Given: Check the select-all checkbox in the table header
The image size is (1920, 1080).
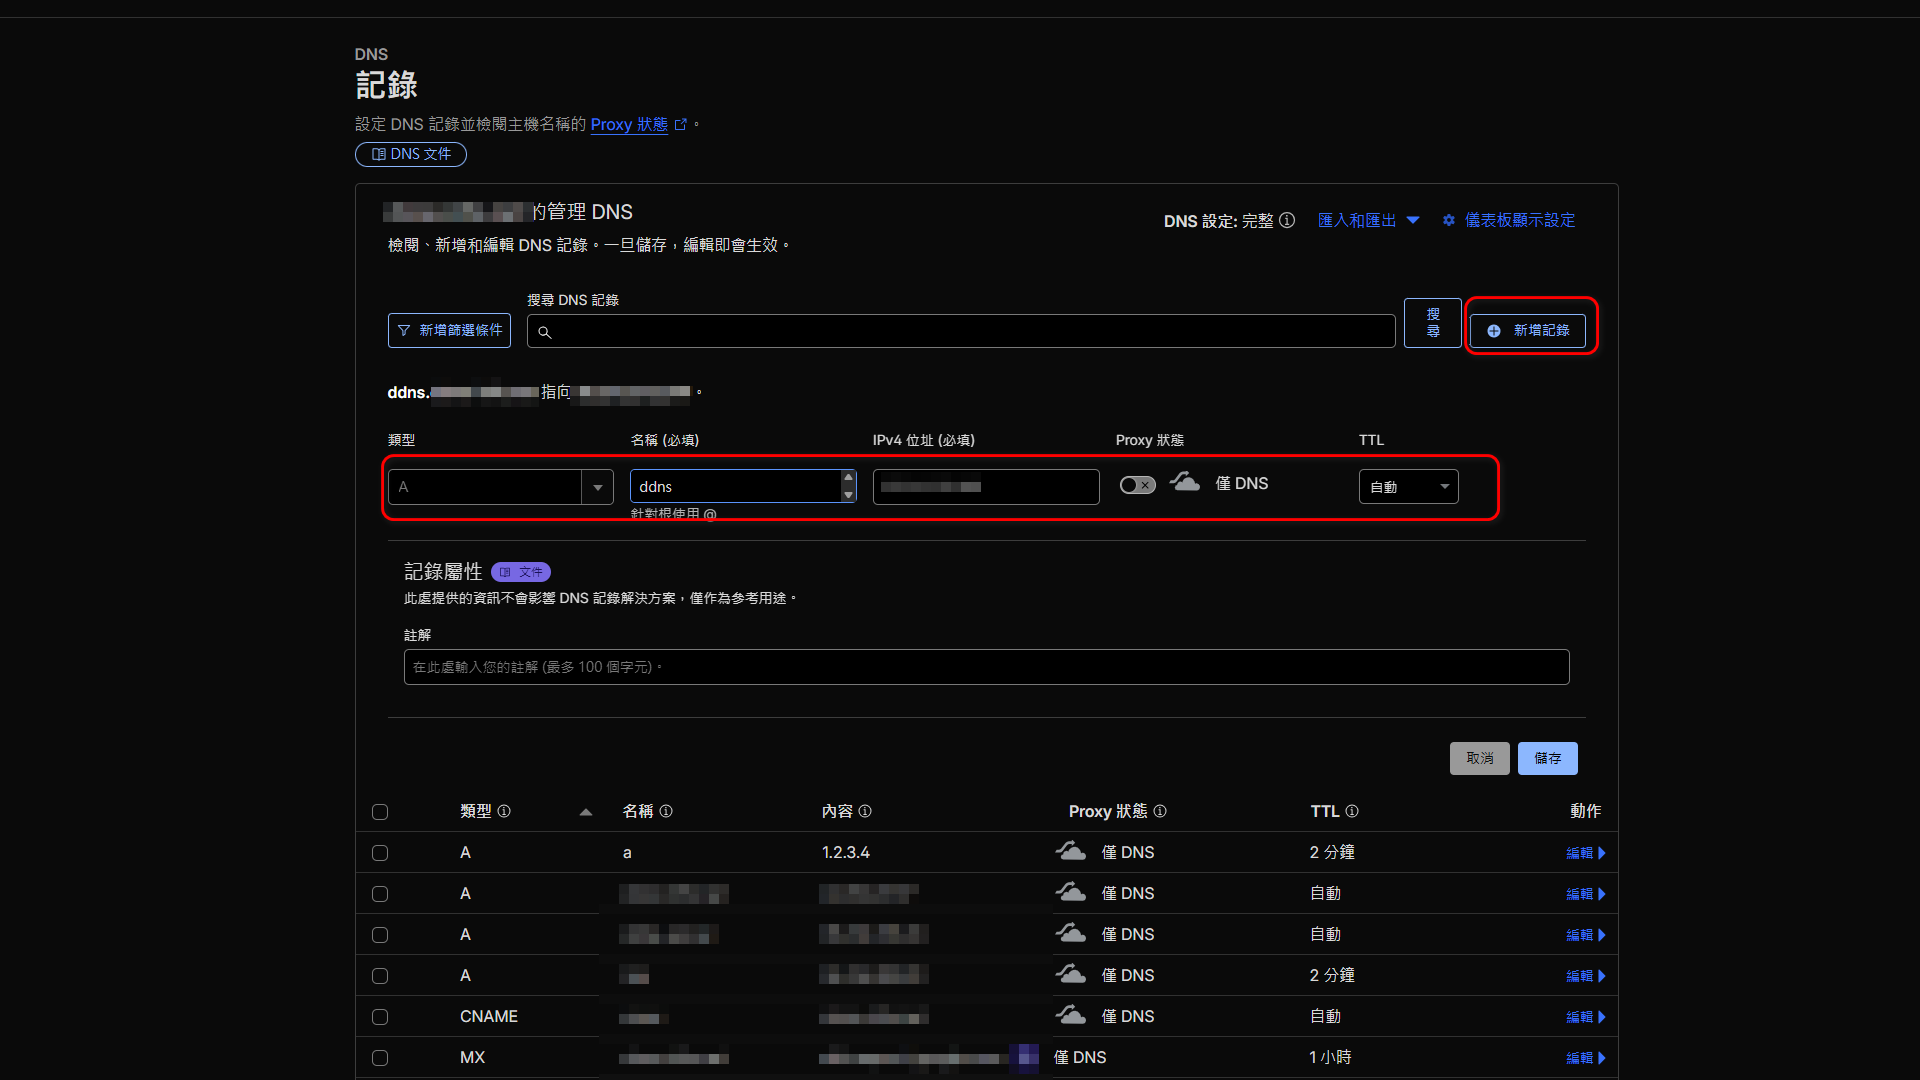Looking at the screenshot, I should (380, 812).
